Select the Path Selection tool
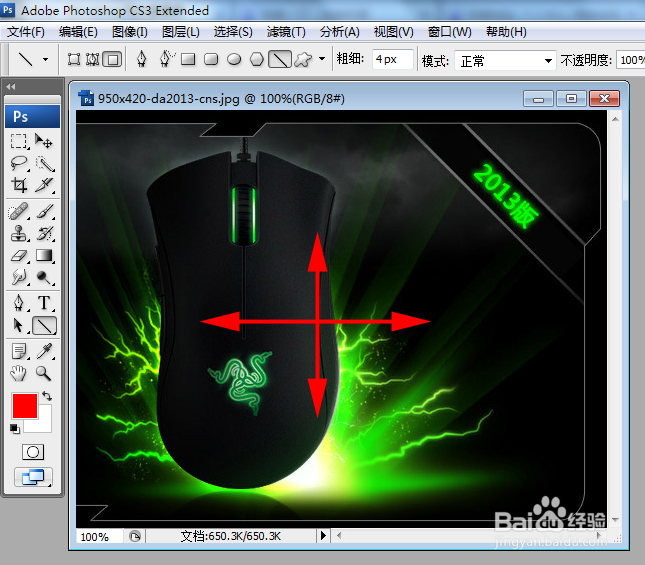 coord(19,325)
